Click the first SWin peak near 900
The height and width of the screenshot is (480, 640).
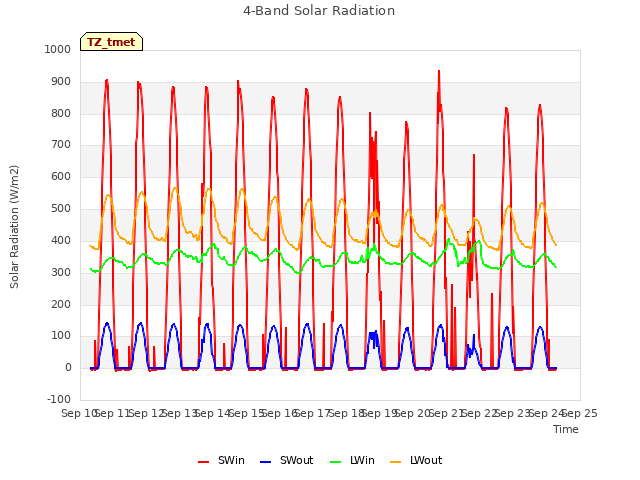pos(107,80)
